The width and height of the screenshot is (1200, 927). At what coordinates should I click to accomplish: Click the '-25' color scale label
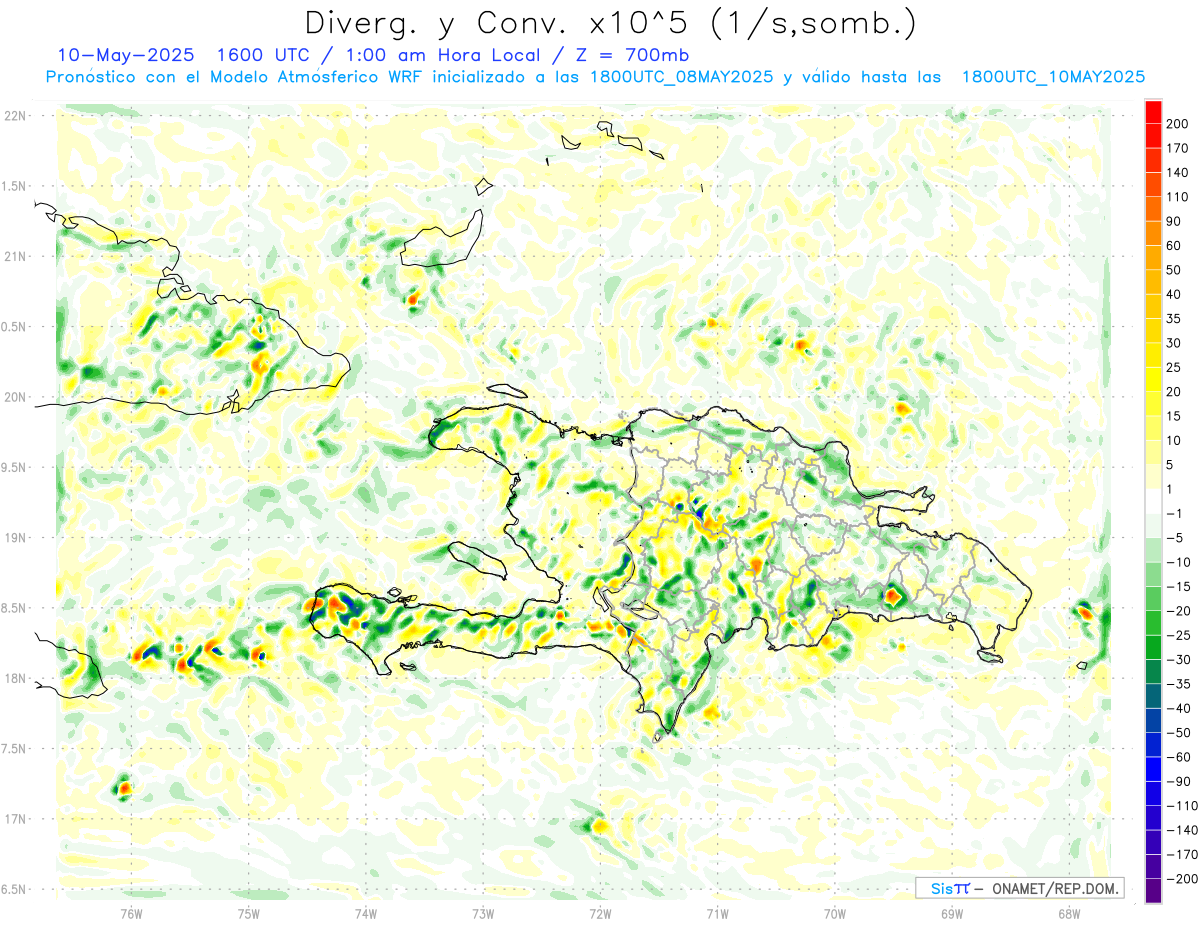[1178, 635]
